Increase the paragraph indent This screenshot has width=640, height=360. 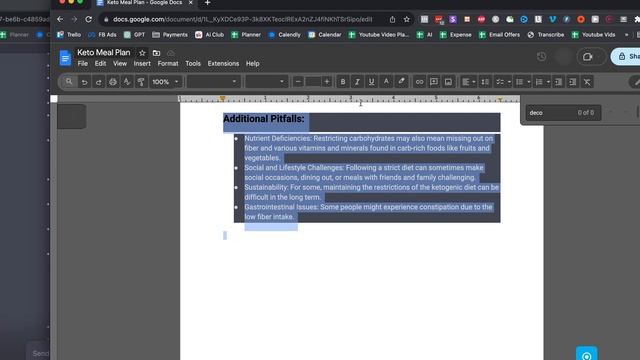pos(573,82)
